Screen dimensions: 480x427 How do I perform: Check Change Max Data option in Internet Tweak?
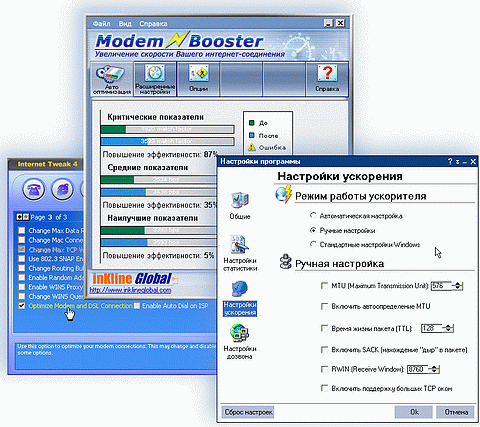point(22,230)
